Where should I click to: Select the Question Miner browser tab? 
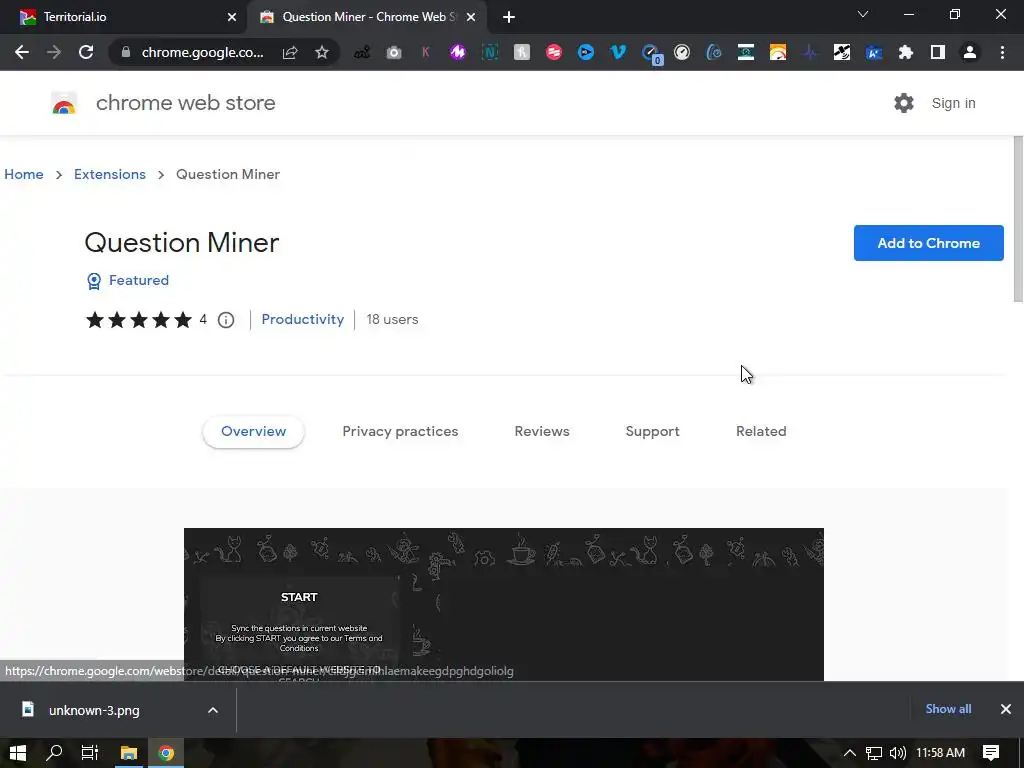pyautogui.click(x=366, y=17)
